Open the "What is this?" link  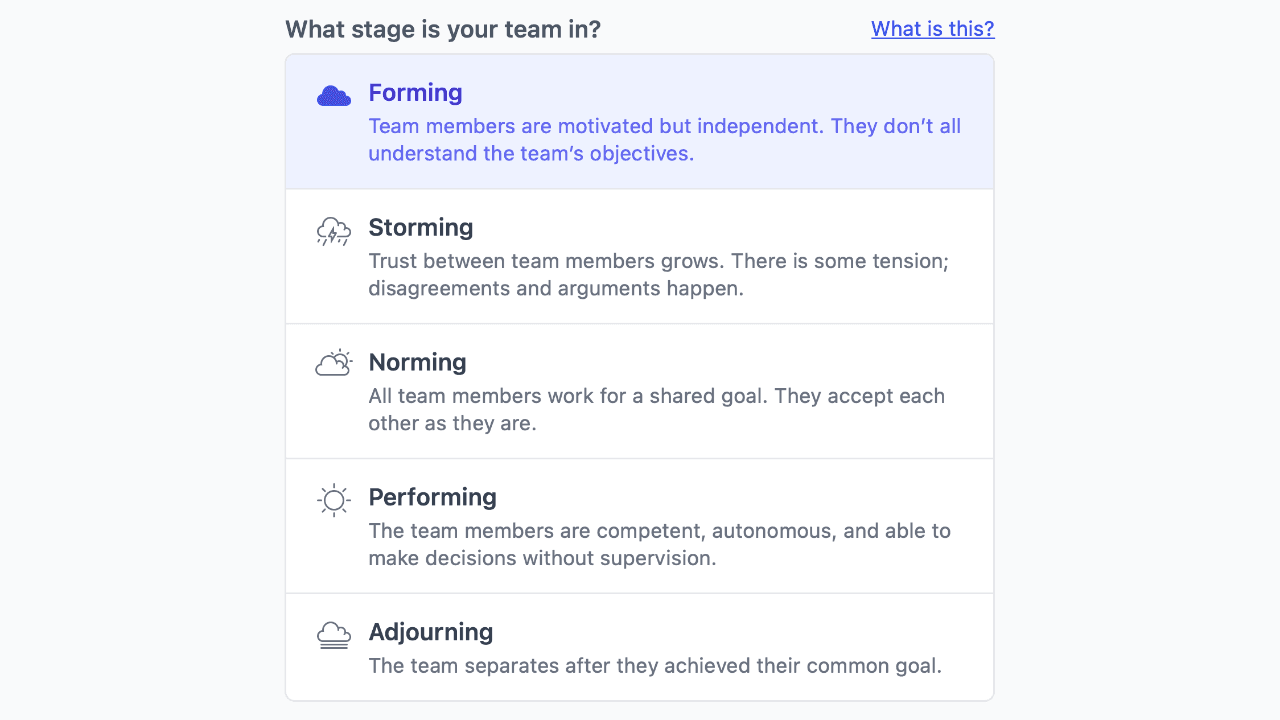932,29
